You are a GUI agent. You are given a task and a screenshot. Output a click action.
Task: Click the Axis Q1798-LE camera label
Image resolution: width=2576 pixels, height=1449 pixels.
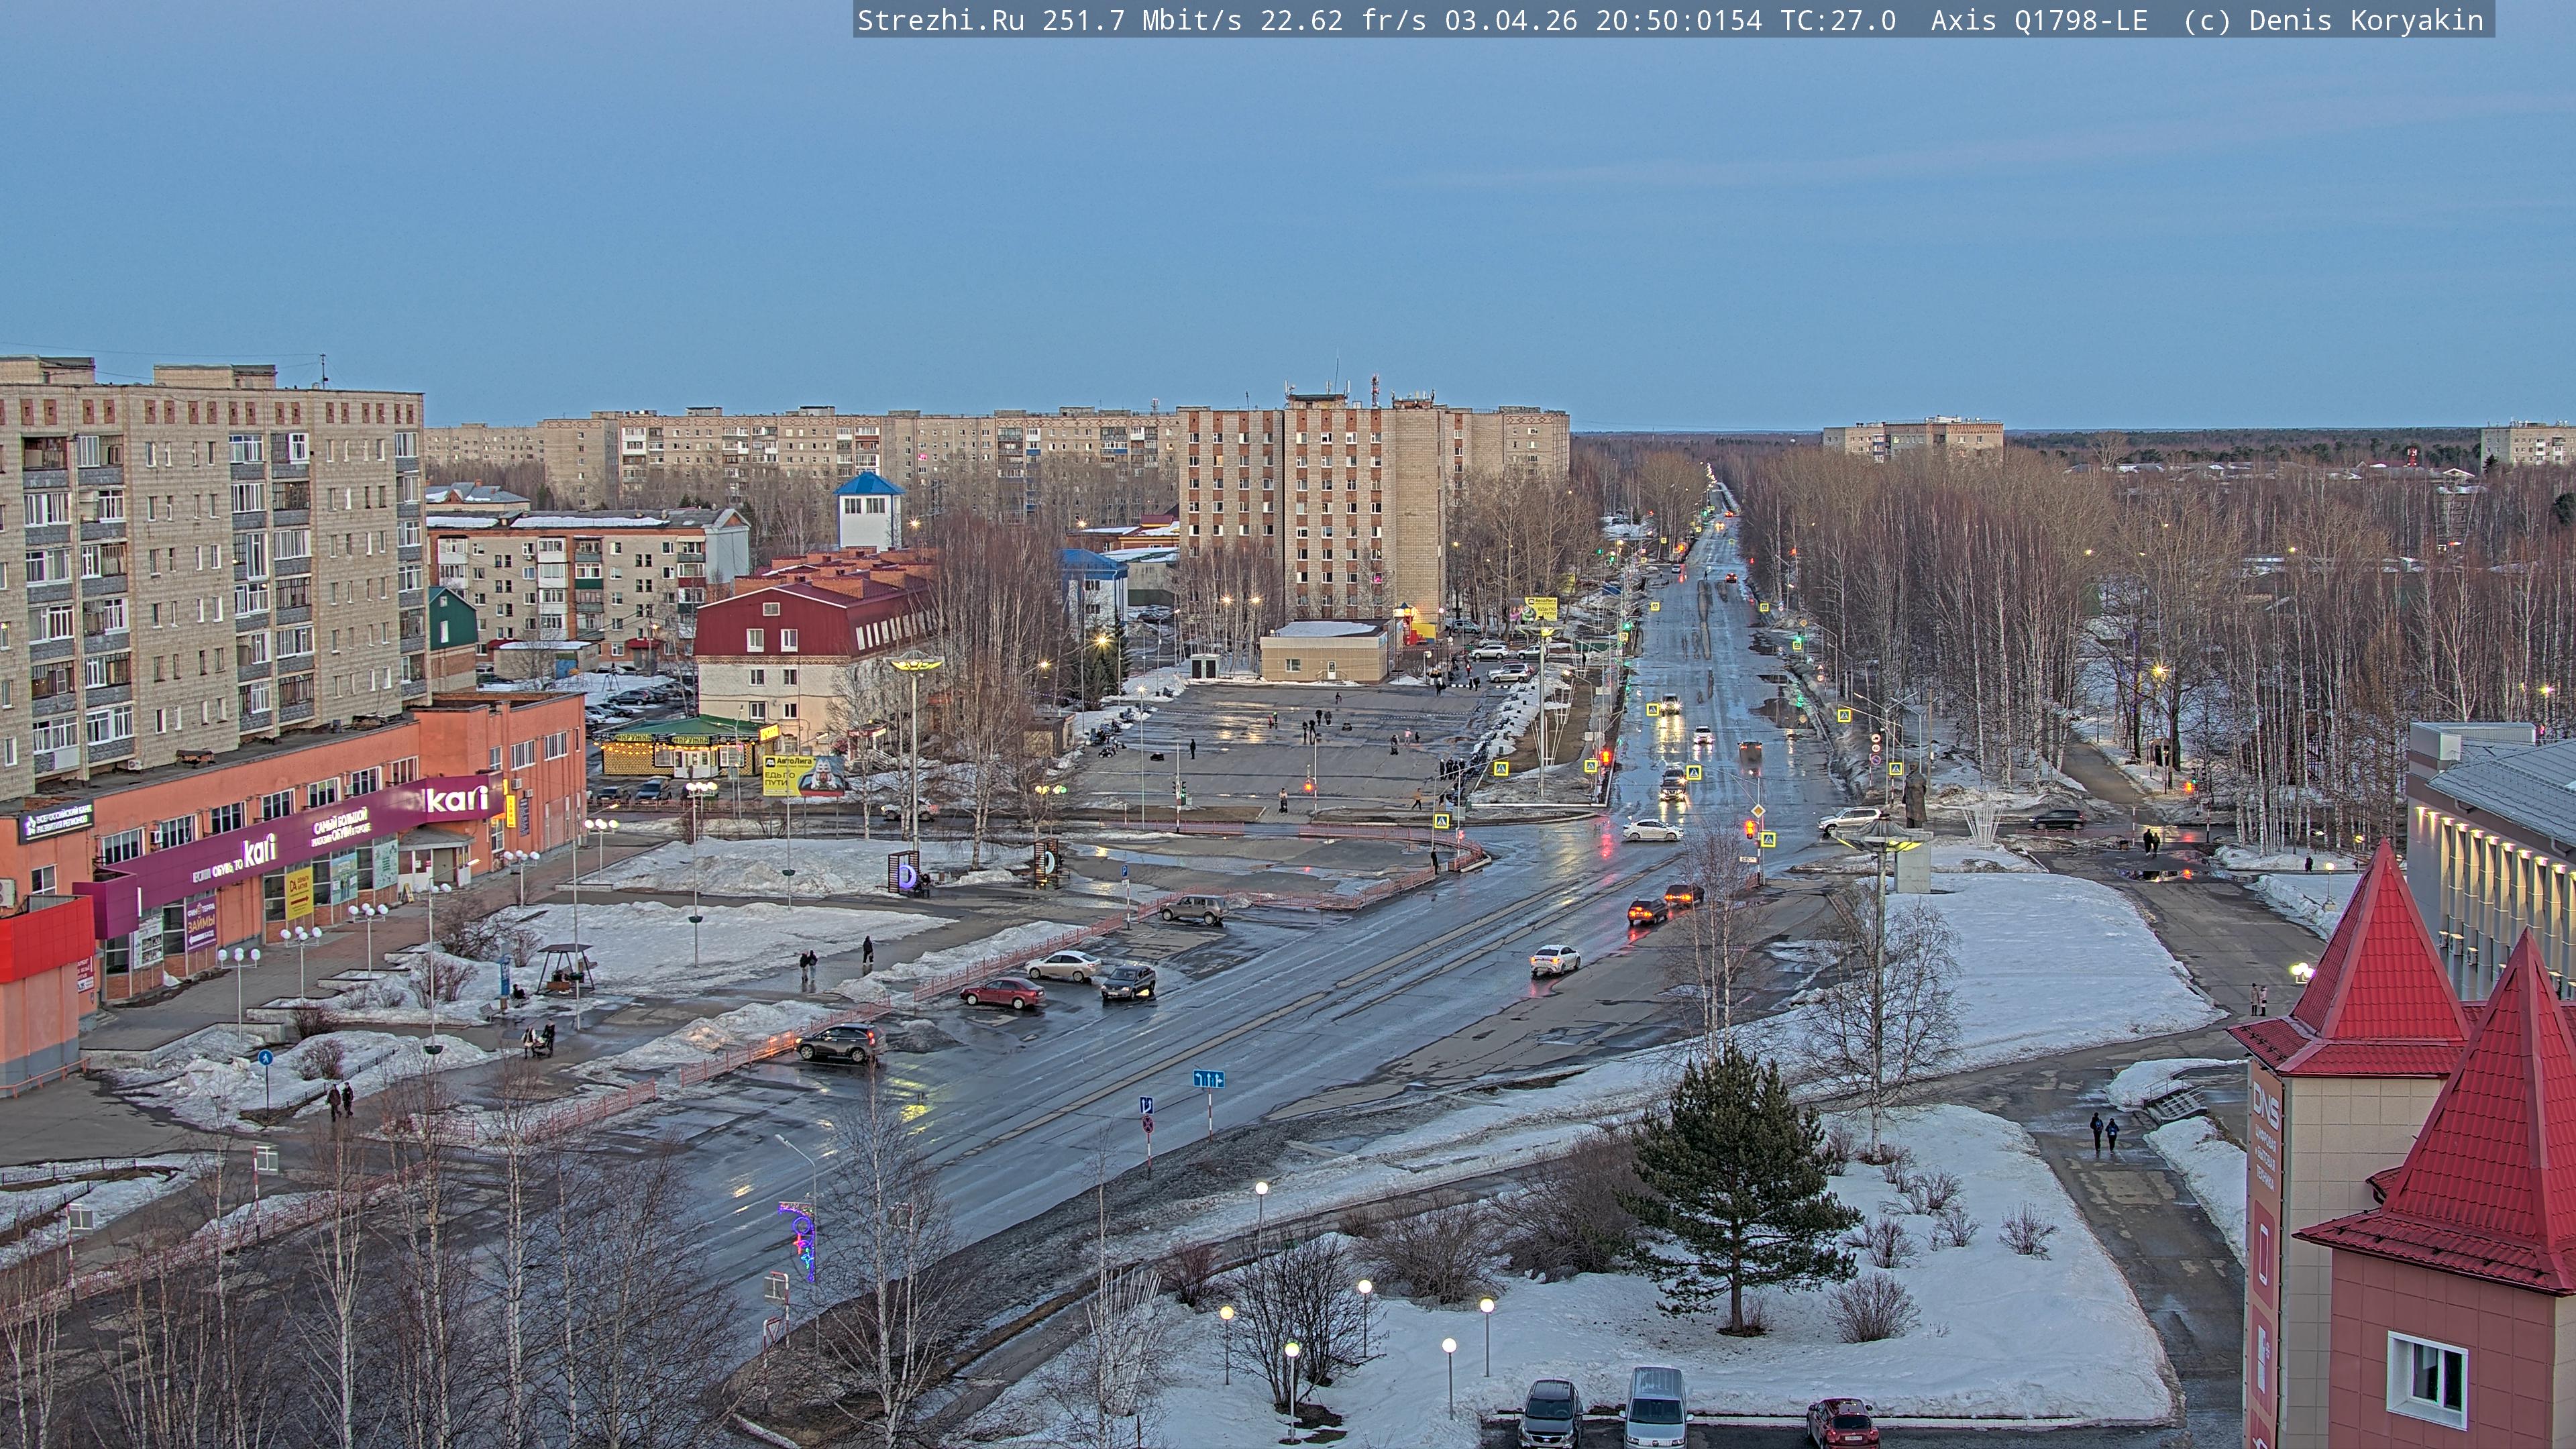tap(2038, 20)
